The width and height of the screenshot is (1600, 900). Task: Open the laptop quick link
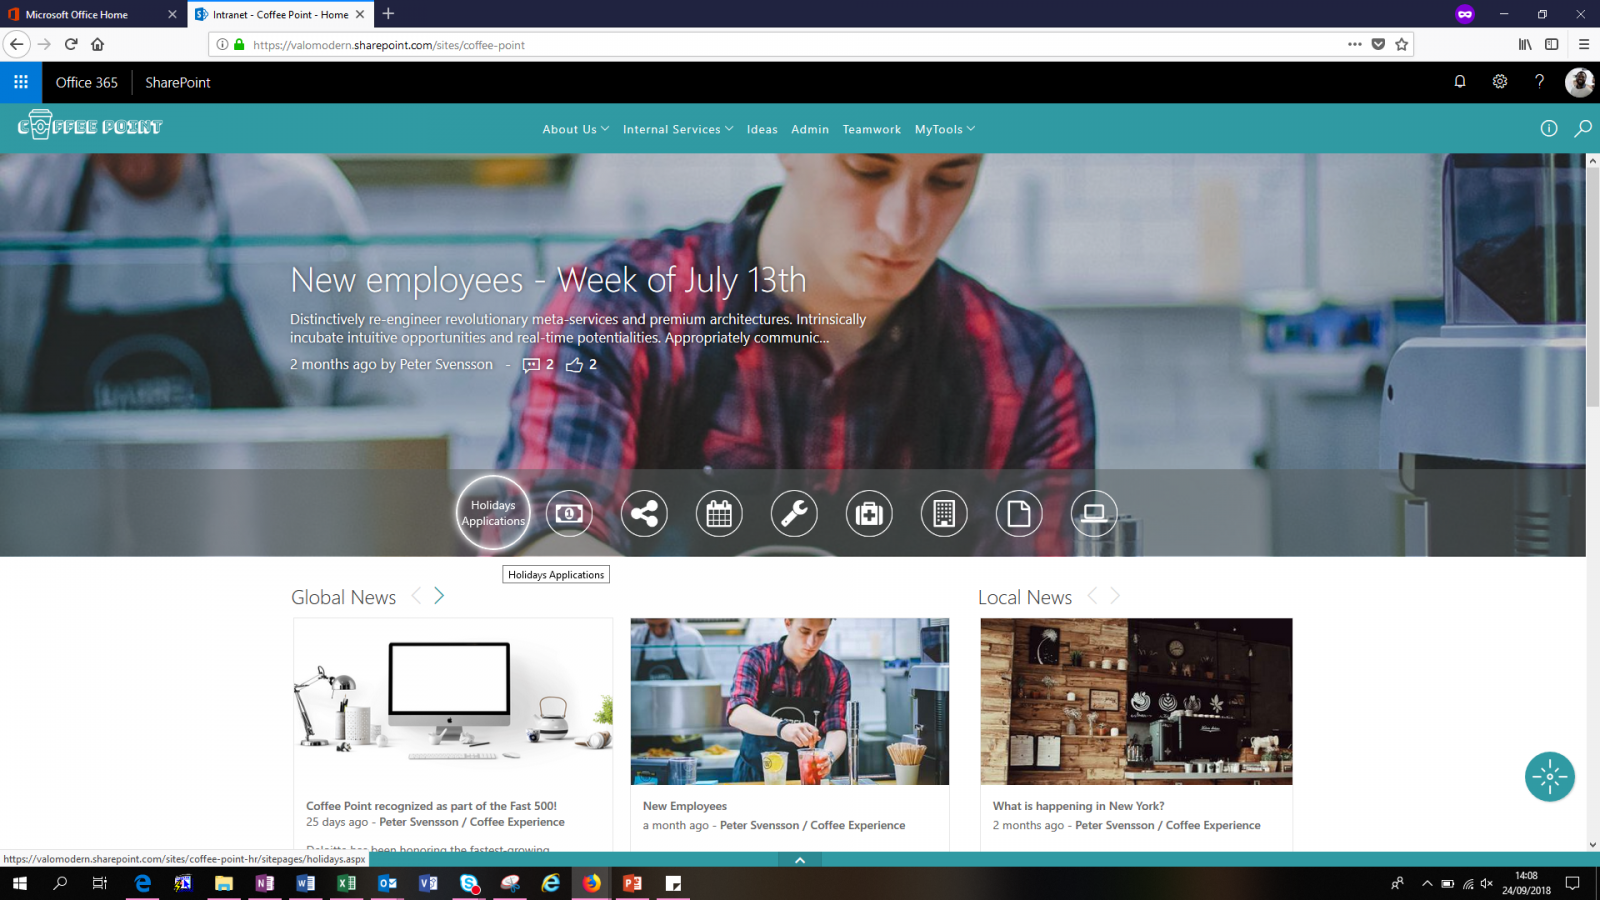[x=1094, y=514]
